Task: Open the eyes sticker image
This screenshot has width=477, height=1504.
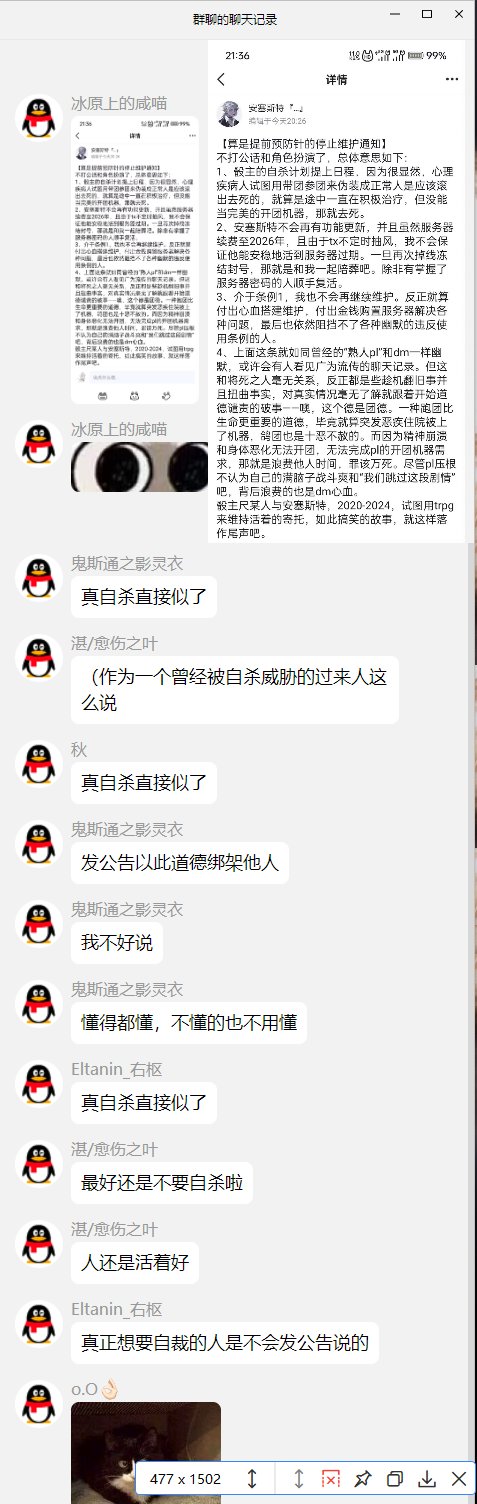Action: 134,467
